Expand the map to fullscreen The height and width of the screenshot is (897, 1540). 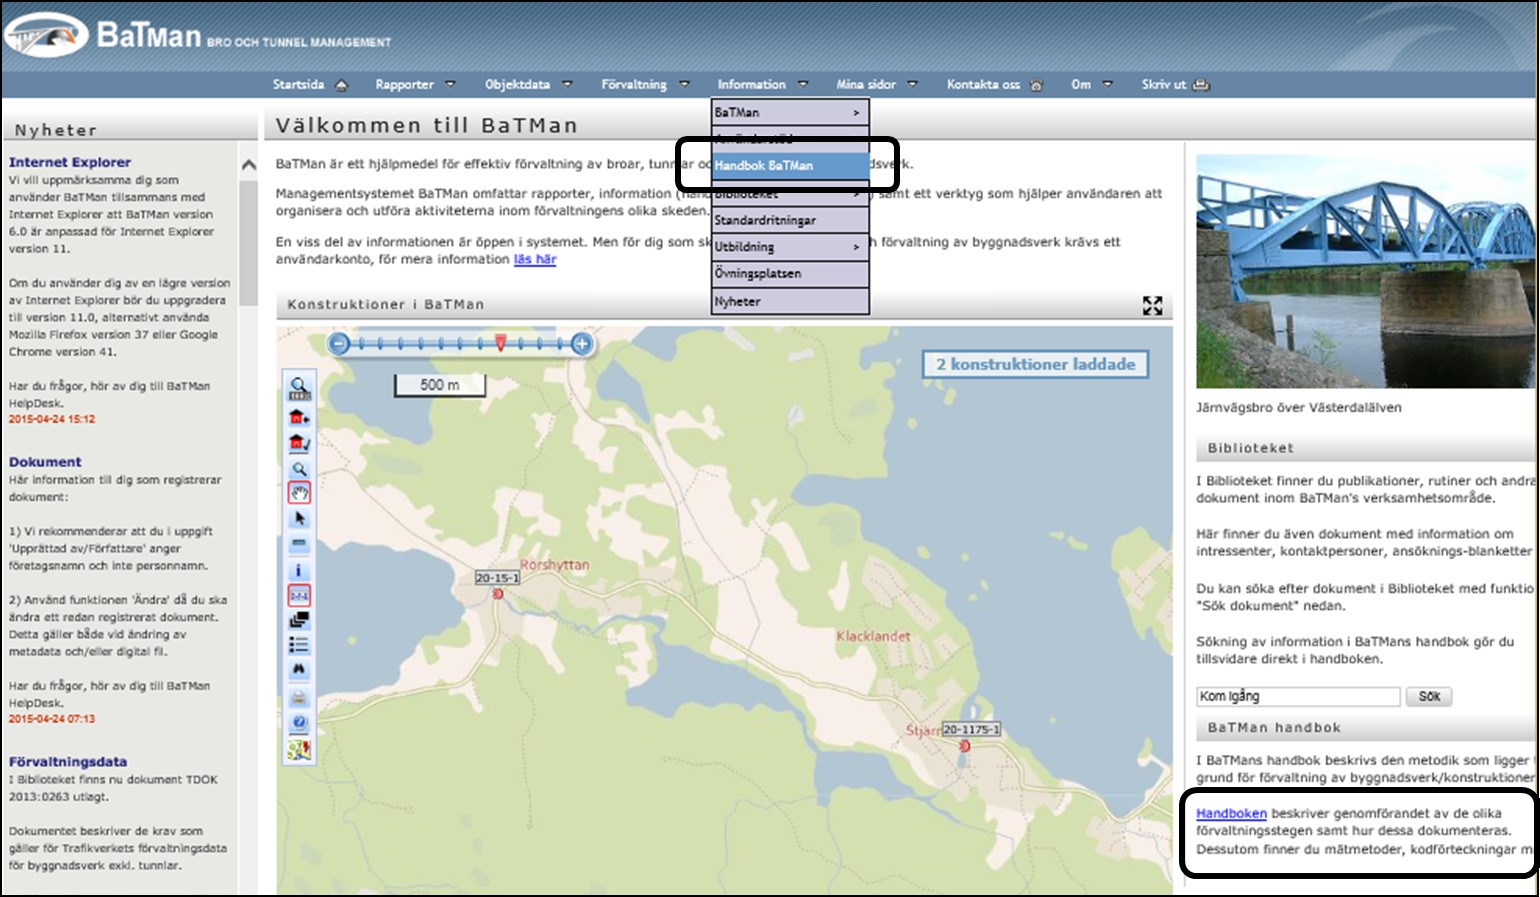pyautogui.click(x=1152, y=306)
